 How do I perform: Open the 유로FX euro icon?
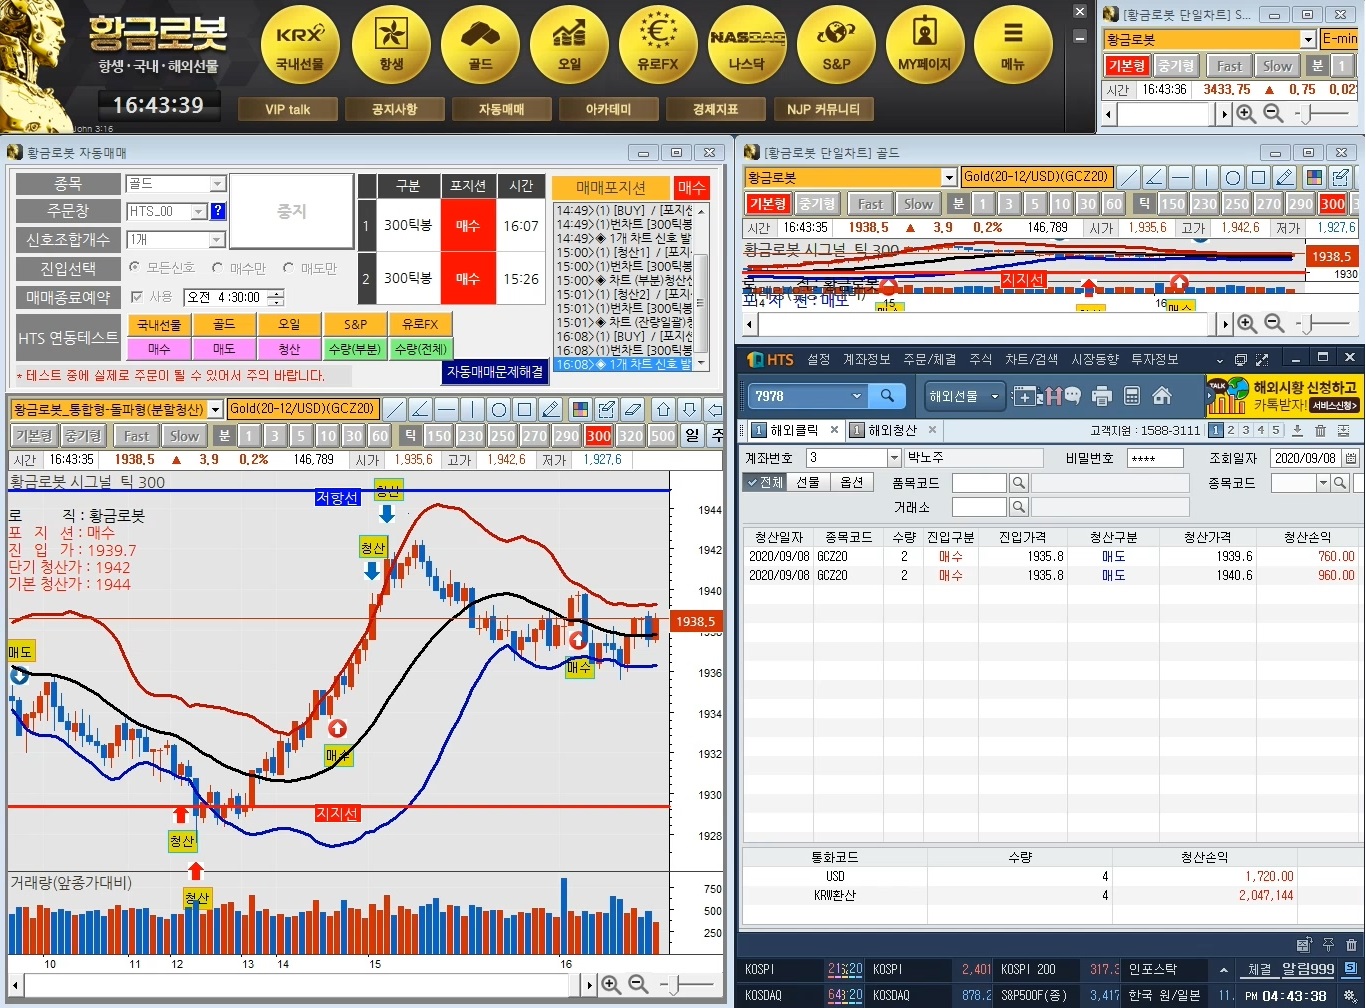click(x=657, y=45)
